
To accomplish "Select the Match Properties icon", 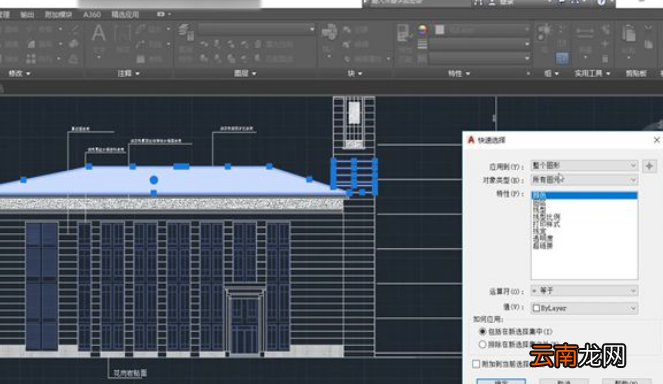I will (403, 33).
